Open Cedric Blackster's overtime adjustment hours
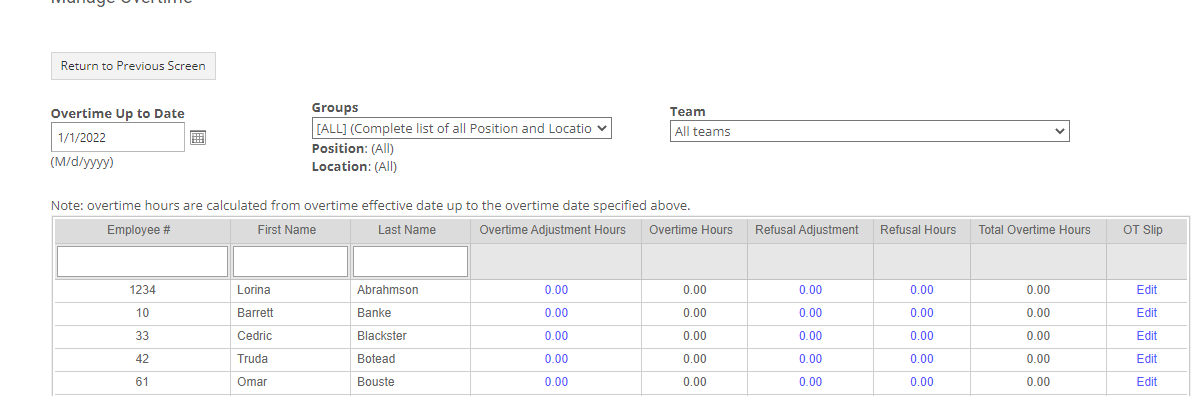 pyautogui.click(x=557, y=336)
